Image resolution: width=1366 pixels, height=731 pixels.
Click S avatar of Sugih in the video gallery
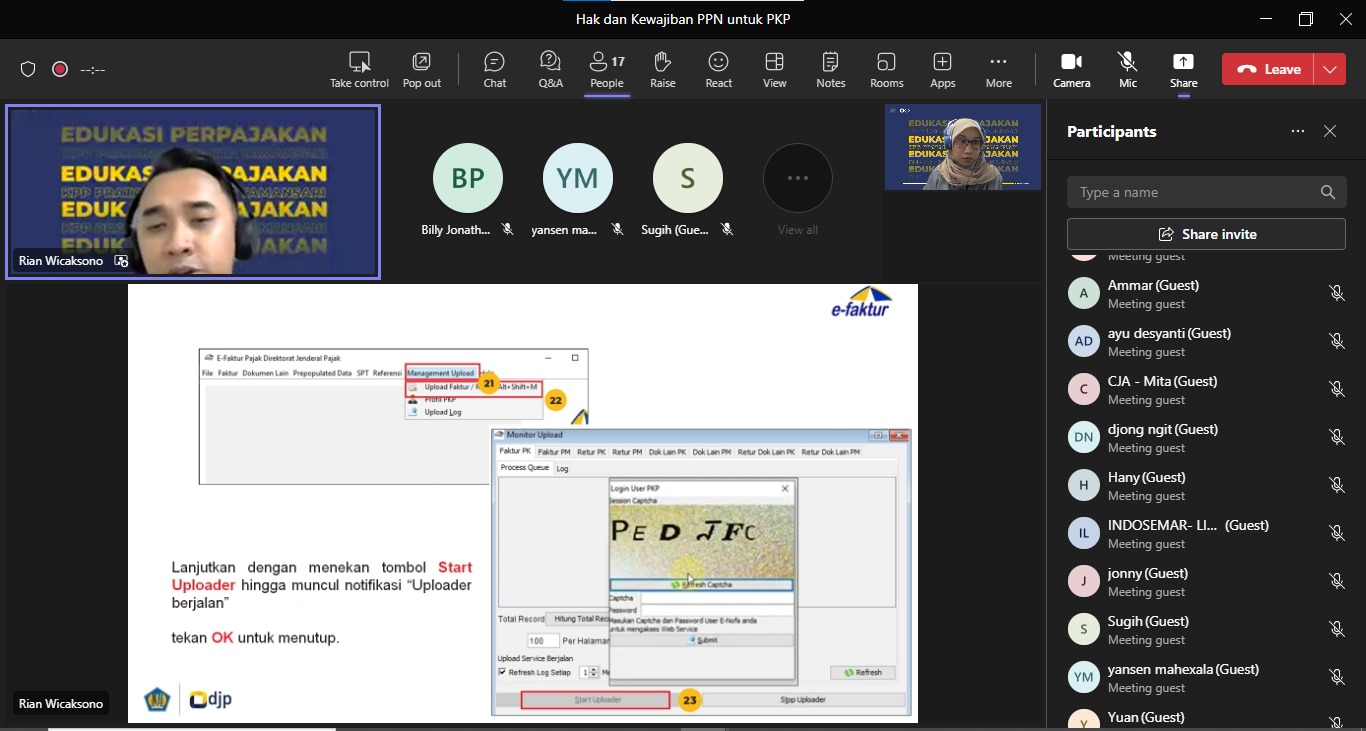point(688,178)
